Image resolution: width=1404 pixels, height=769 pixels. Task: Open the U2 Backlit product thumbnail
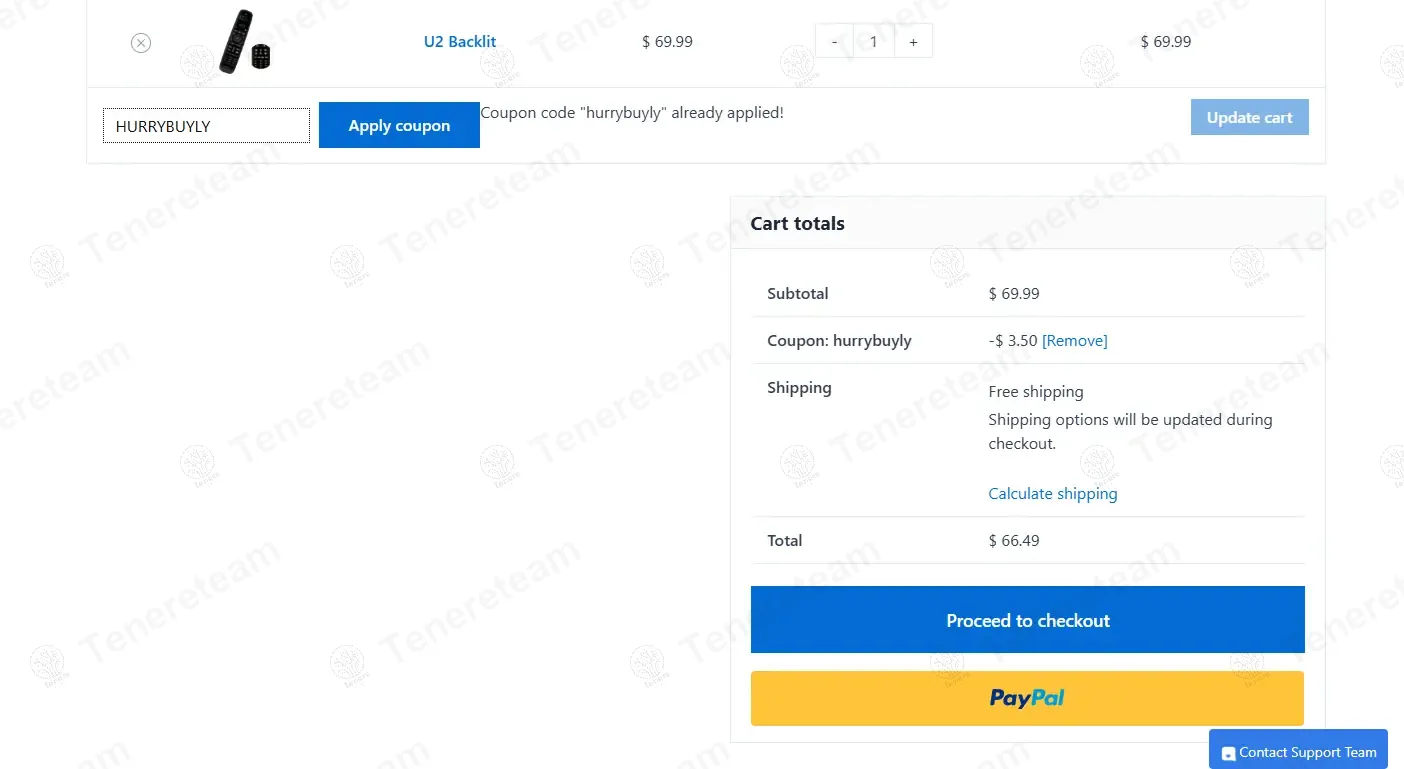245,42
